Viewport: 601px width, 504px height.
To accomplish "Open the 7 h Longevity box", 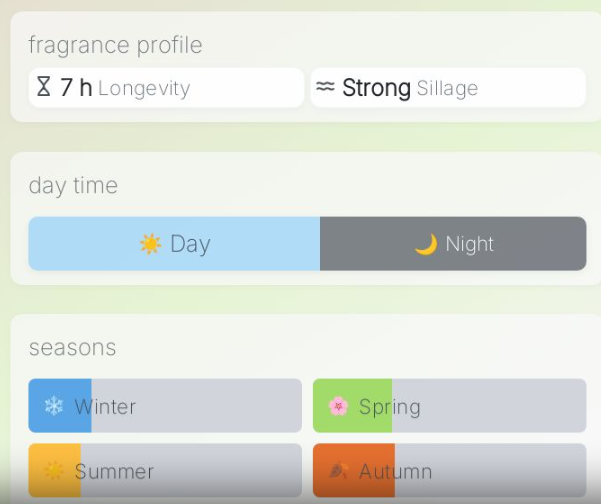I will pyautogui.click(x=166, y=88).
